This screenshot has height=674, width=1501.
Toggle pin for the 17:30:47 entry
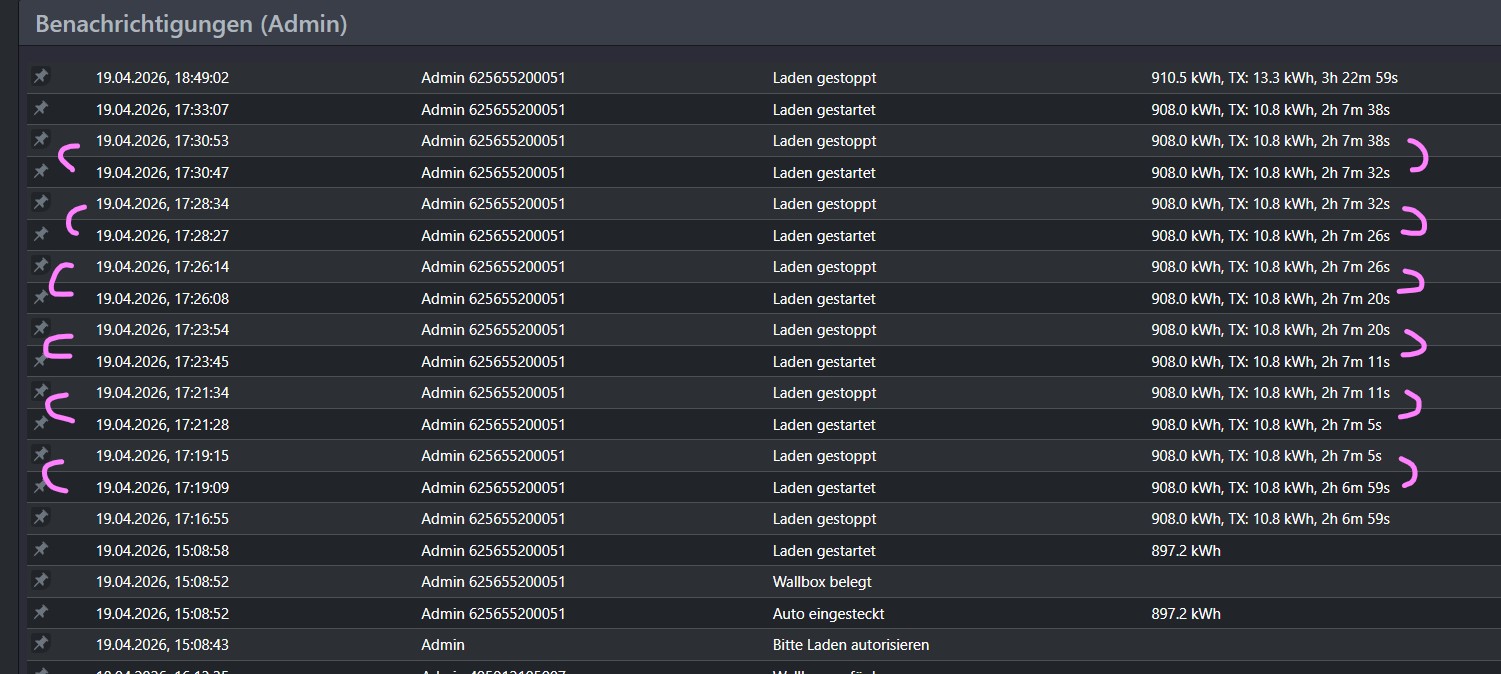pos(40,172)
